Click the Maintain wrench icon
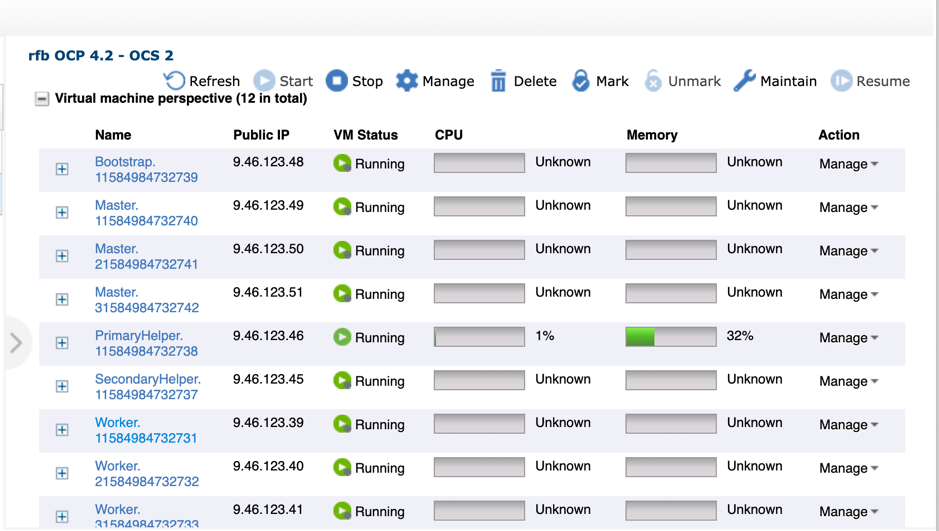Screen dimensions: 939x531 (x=744, y=80)
